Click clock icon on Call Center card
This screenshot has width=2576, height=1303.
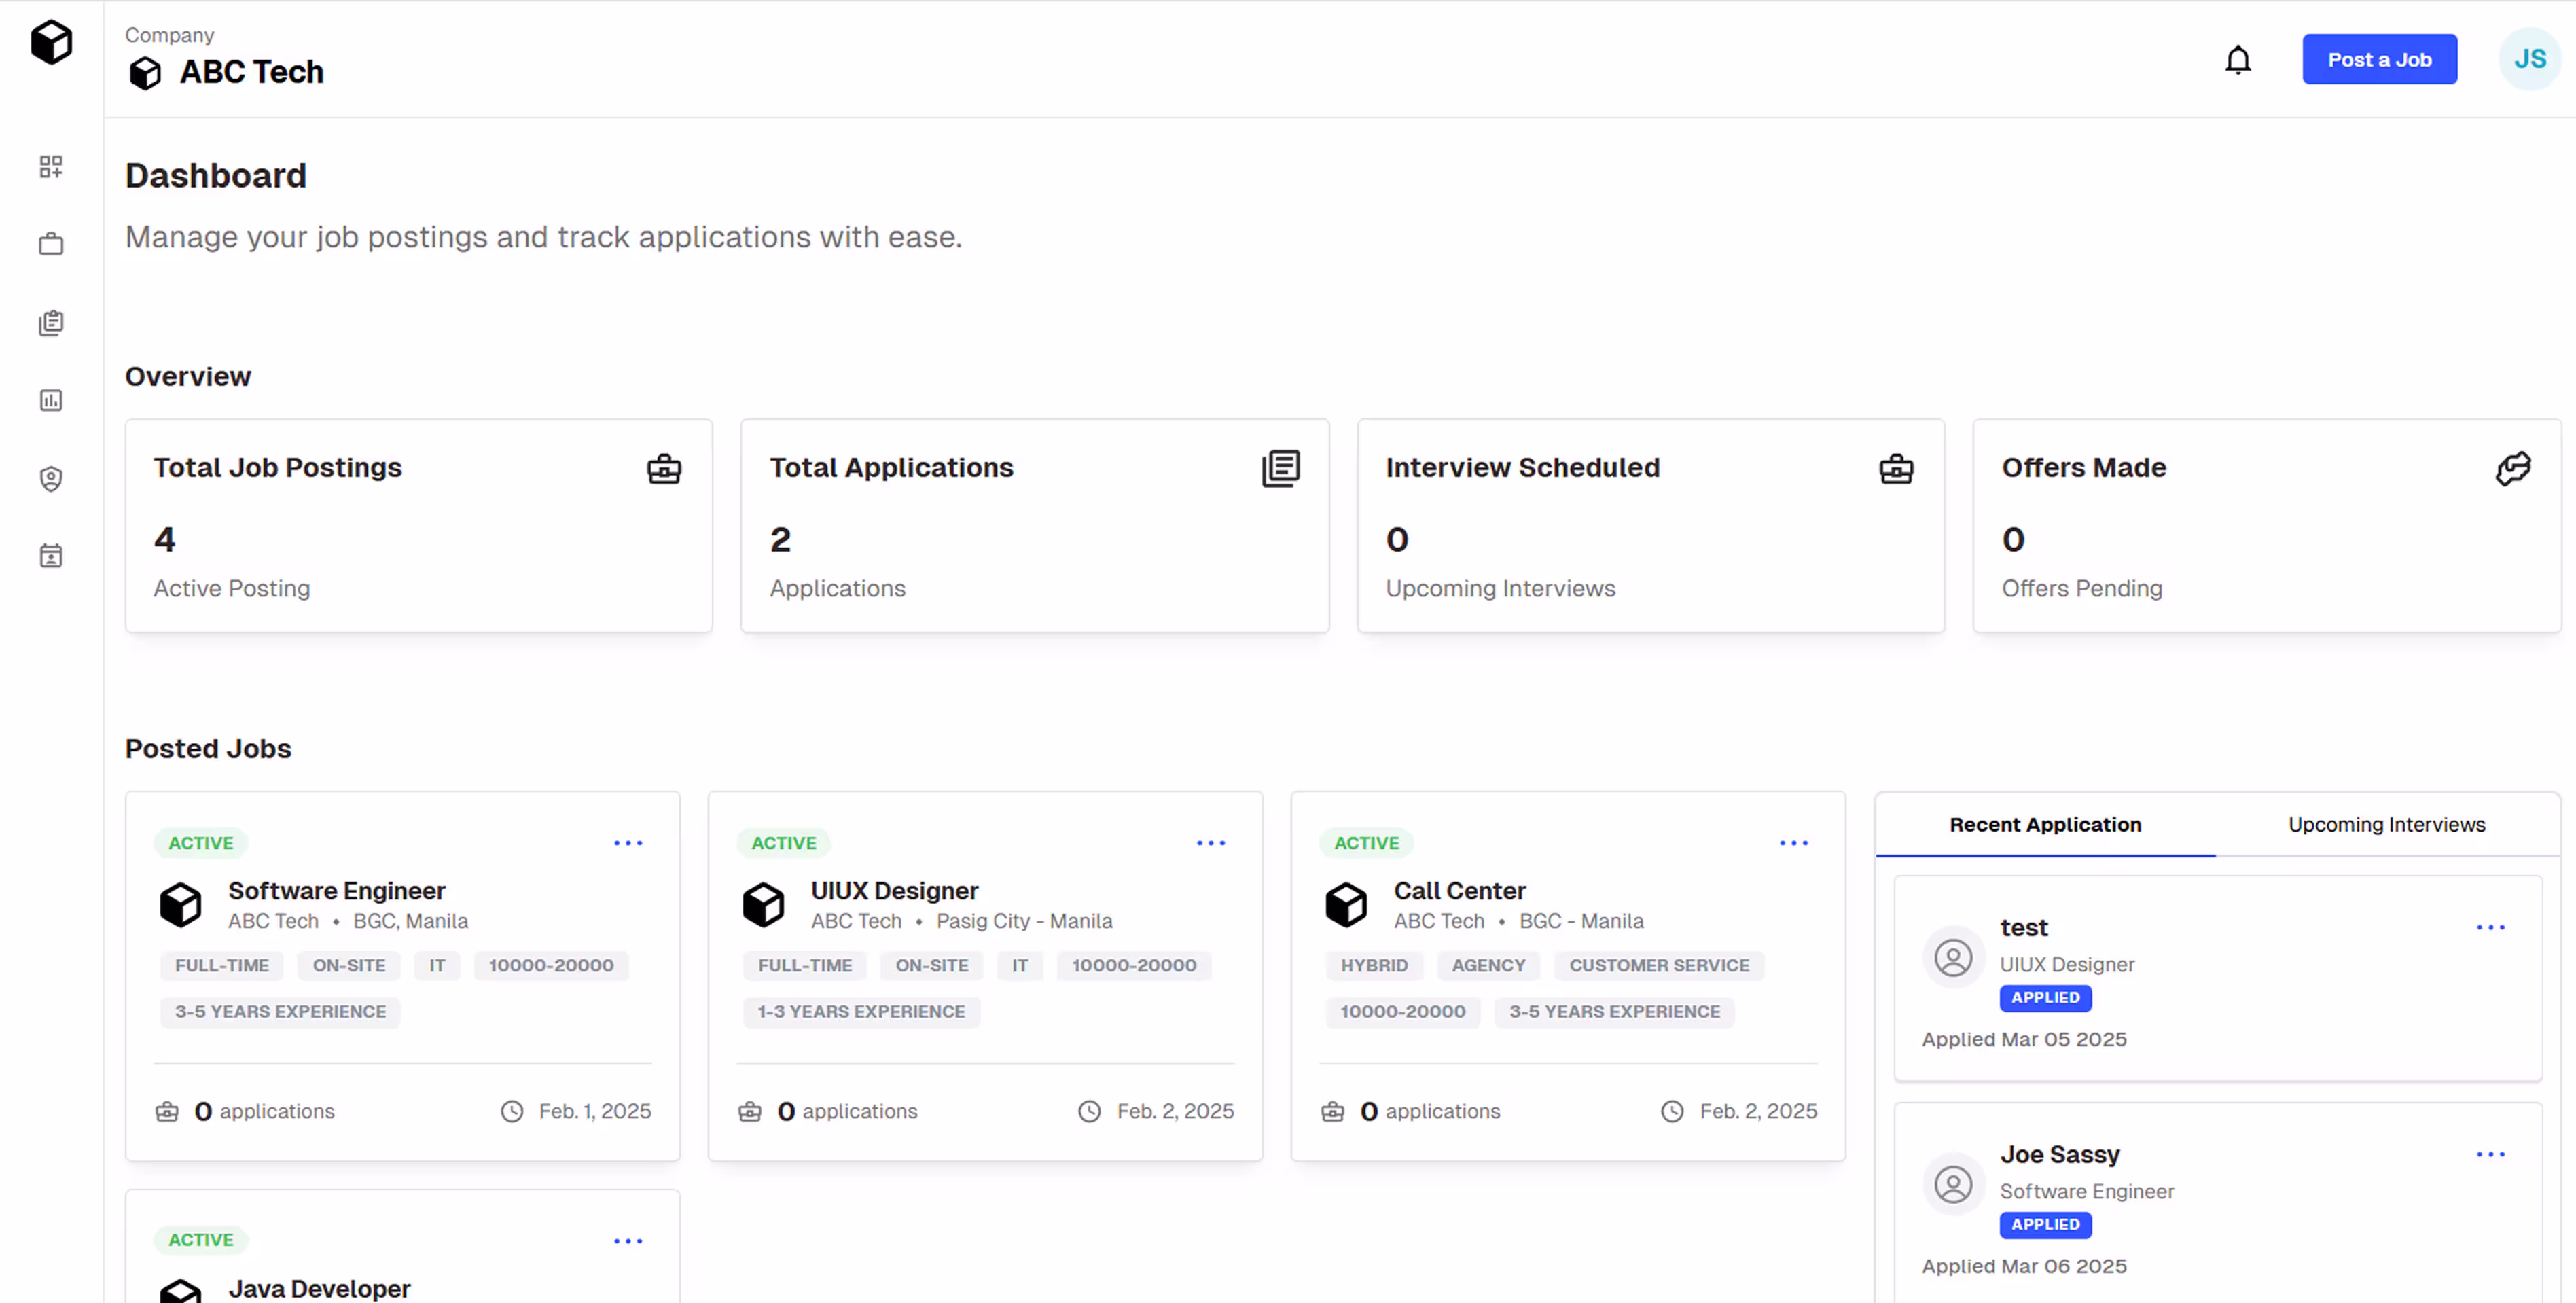[x=1672, y=1111]
